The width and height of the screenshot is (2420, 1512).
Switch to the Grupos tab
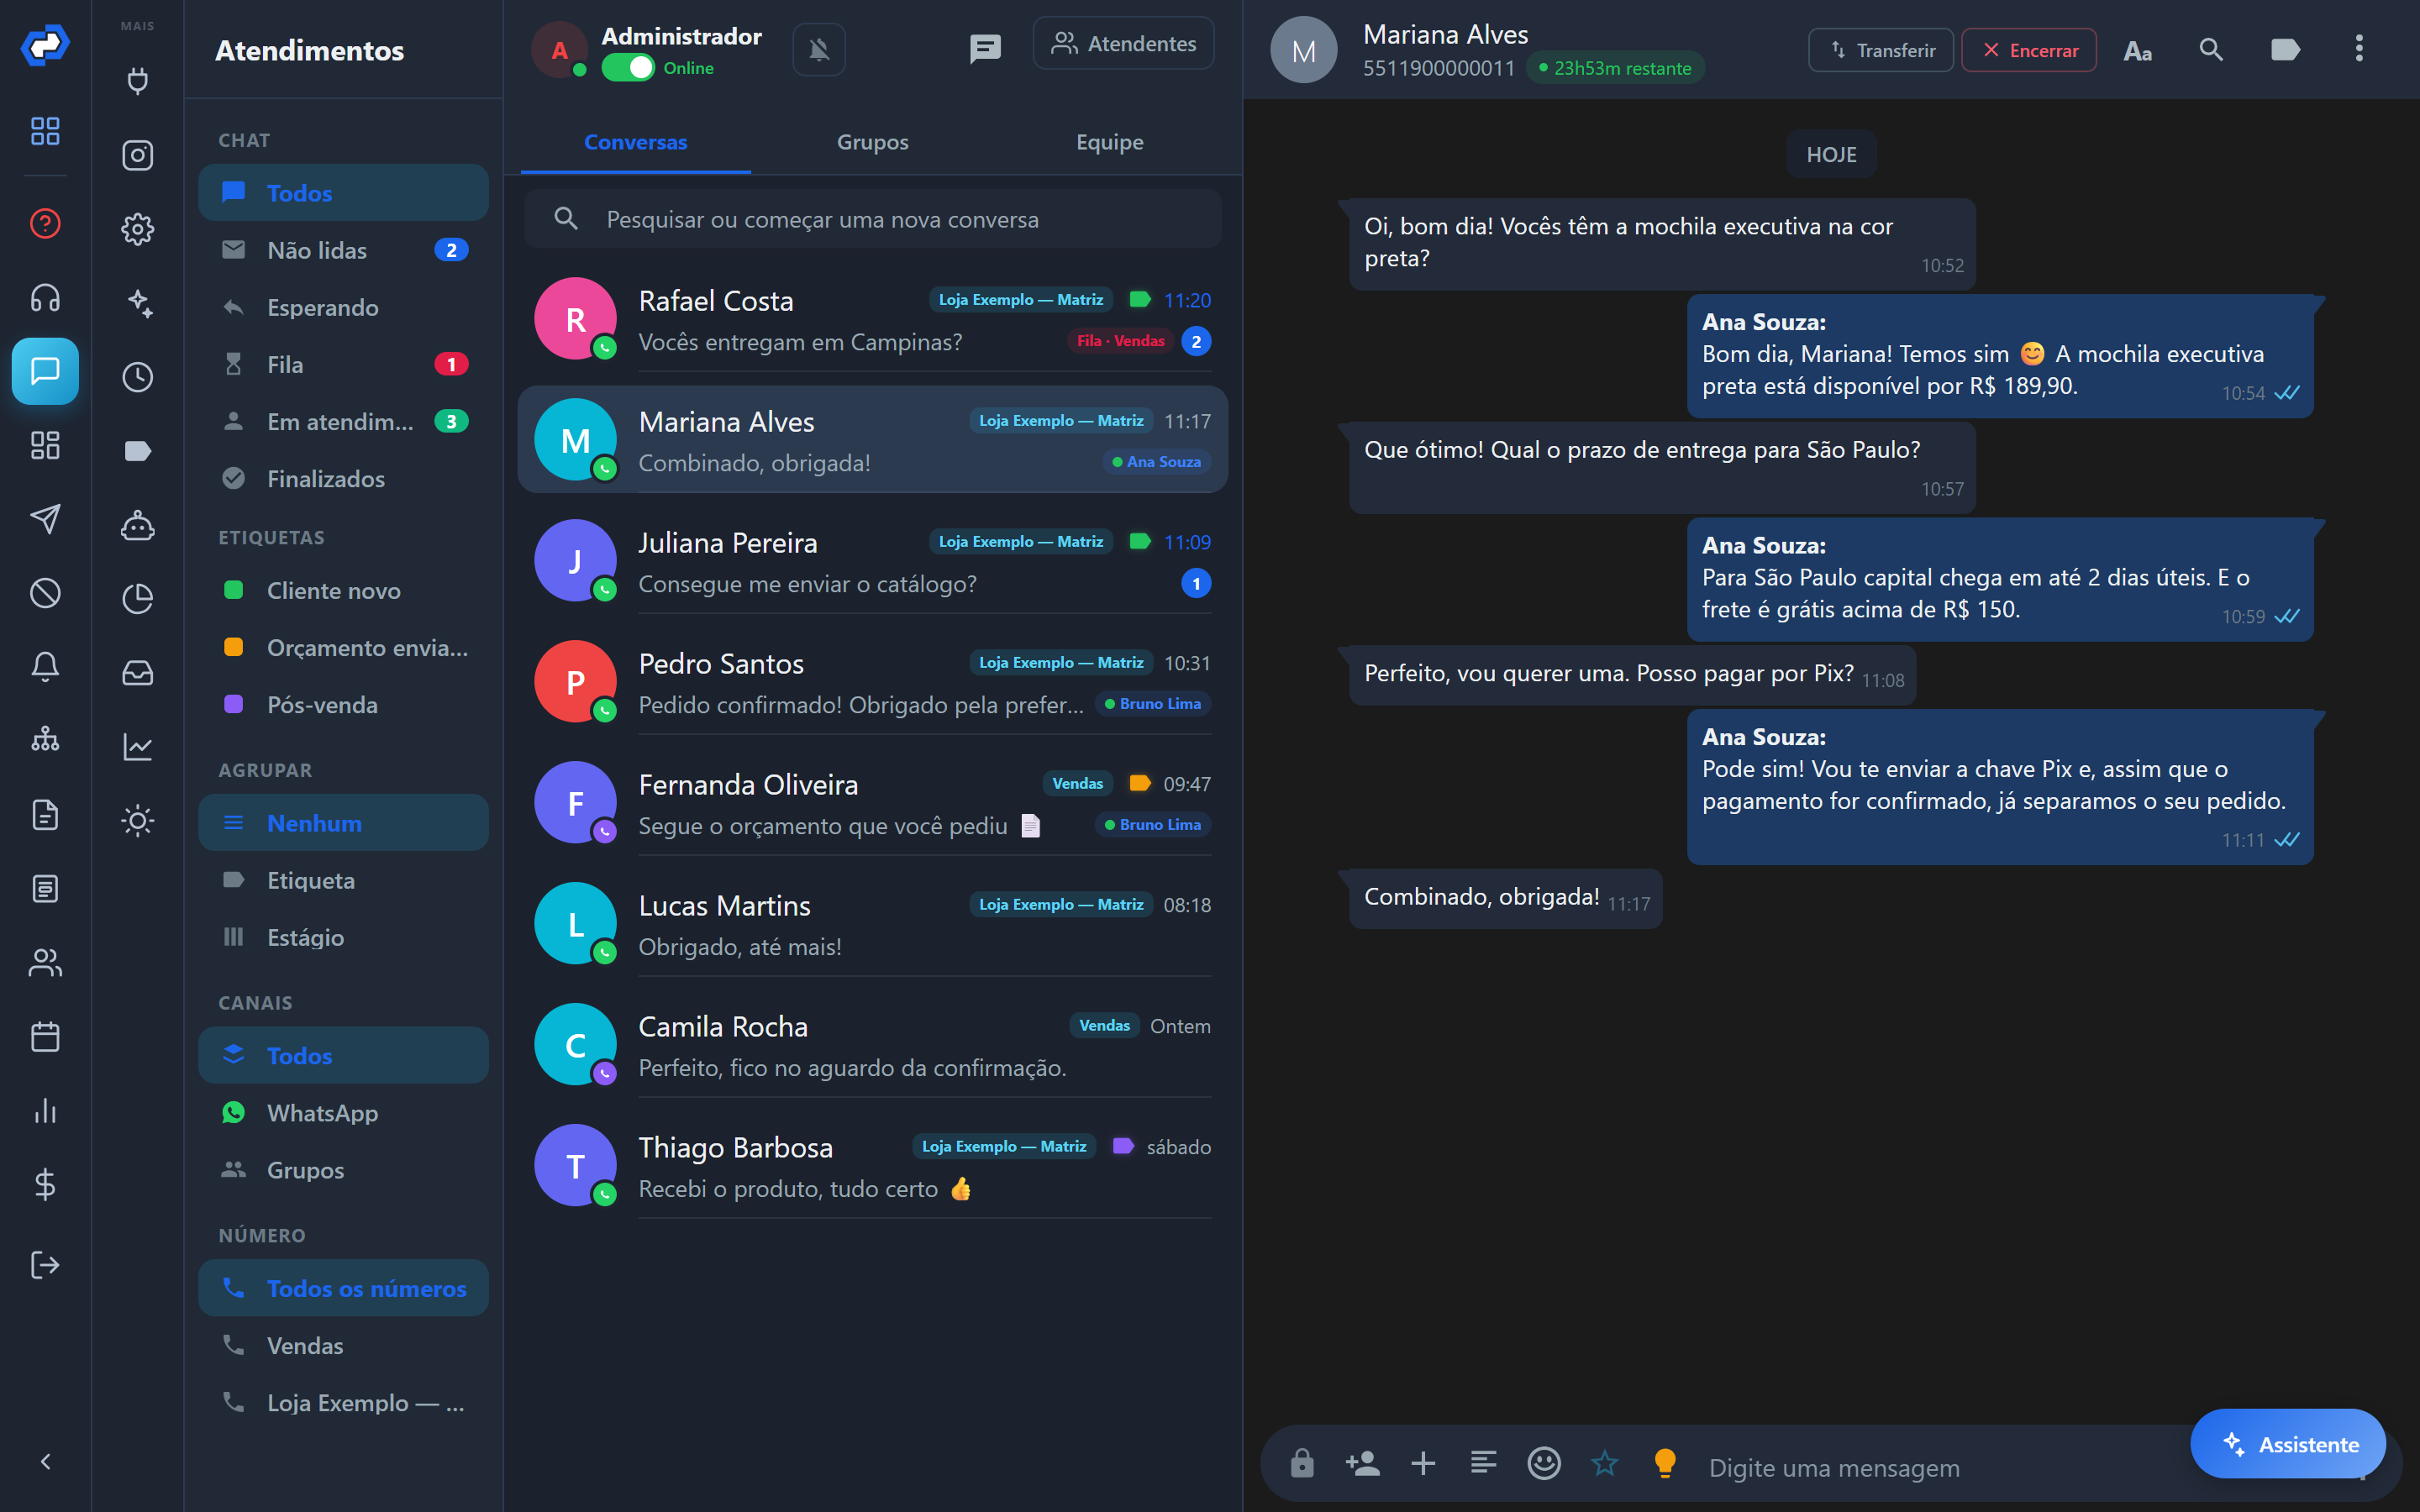click(x=872, y=142)
